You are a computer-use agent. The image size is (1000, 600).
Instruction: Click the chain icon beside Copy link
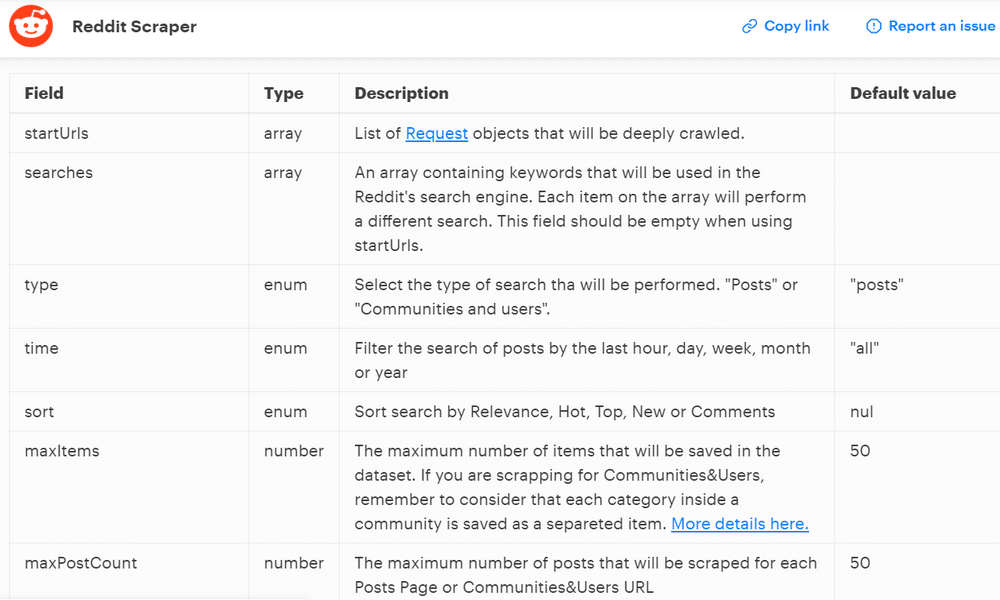[749, 26]
